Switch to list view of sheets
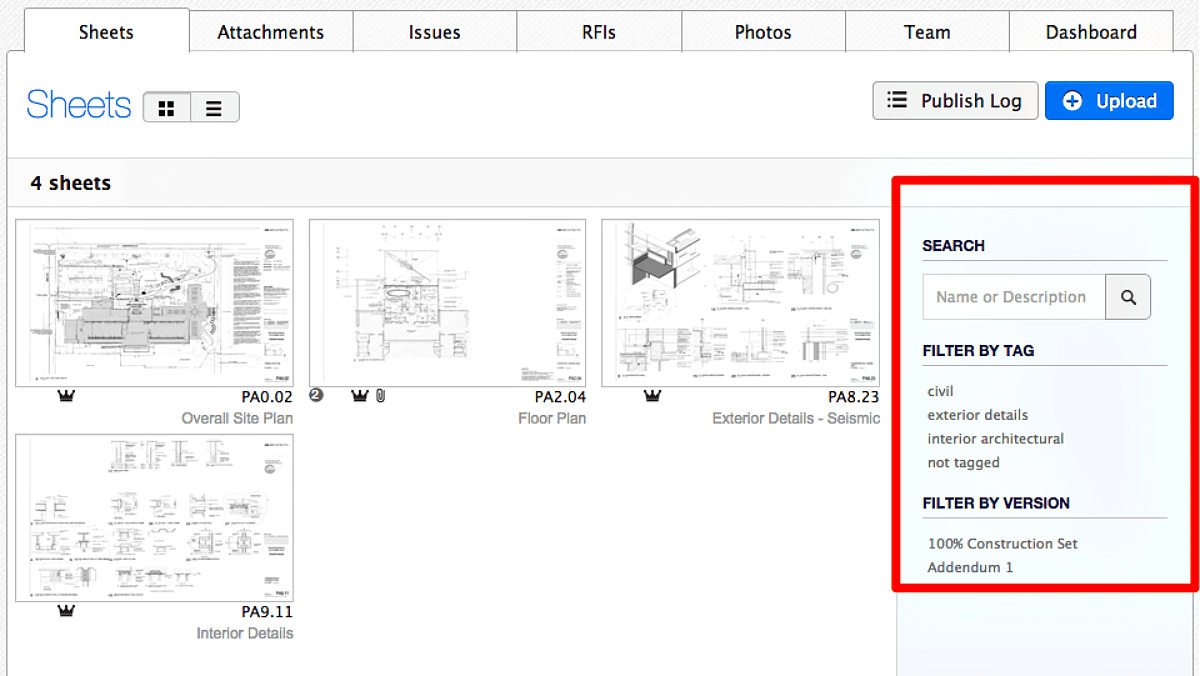The width and height of the screenshot is (1200, 676). pyautogui.click(x=214, y=107)
